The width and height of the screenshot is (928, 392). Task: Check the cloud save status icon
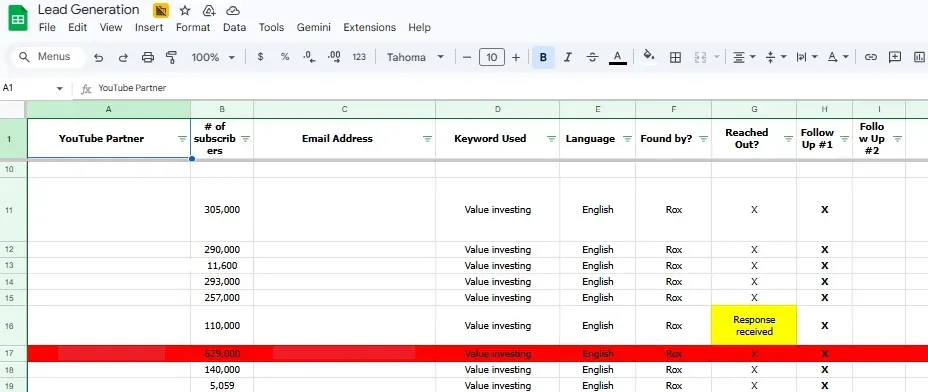[x=233, y=10]
